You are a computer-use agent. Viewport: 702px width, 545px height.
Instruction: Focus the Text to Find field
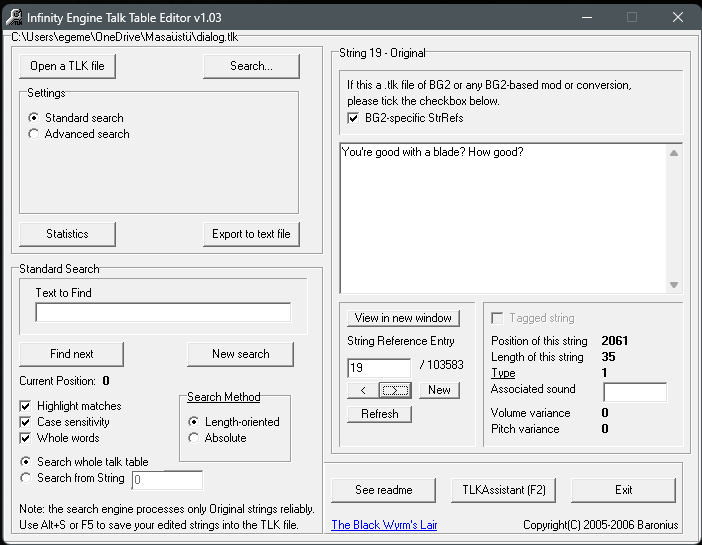click(x=163, y=312)
